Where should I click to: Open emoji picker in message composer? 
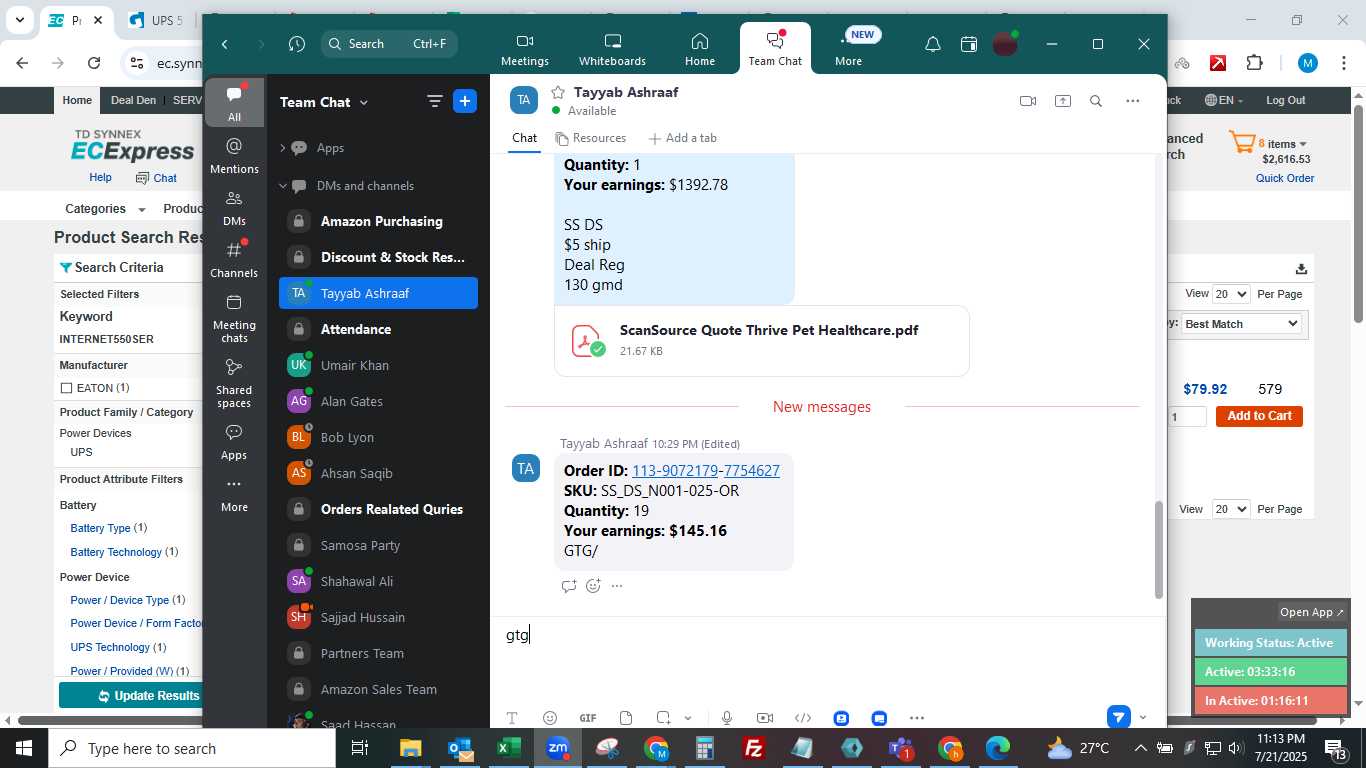[x=549, y=718]
